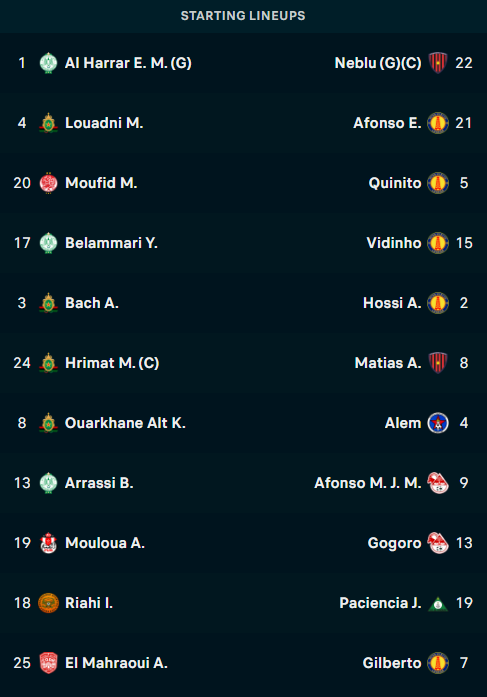Click the crest beside Hrimat M. (C)
Screen dimensions: 487x697
(x=48, y=363)
